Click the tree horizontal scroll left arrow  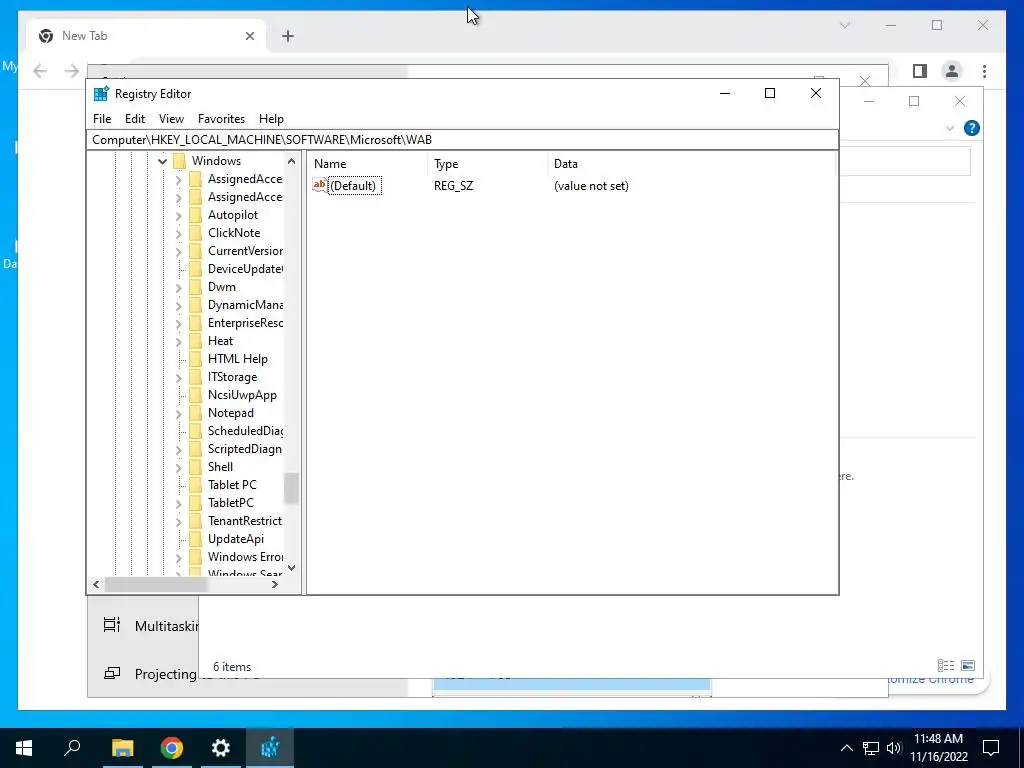click(97, 584)
